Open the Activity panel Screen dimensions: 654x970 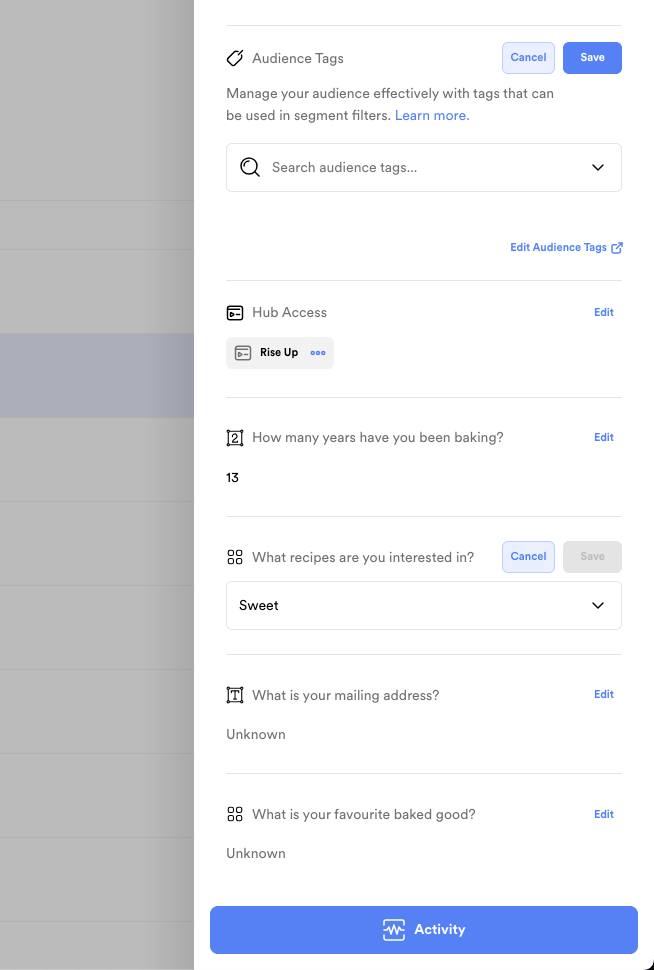[x=424, y=930]
